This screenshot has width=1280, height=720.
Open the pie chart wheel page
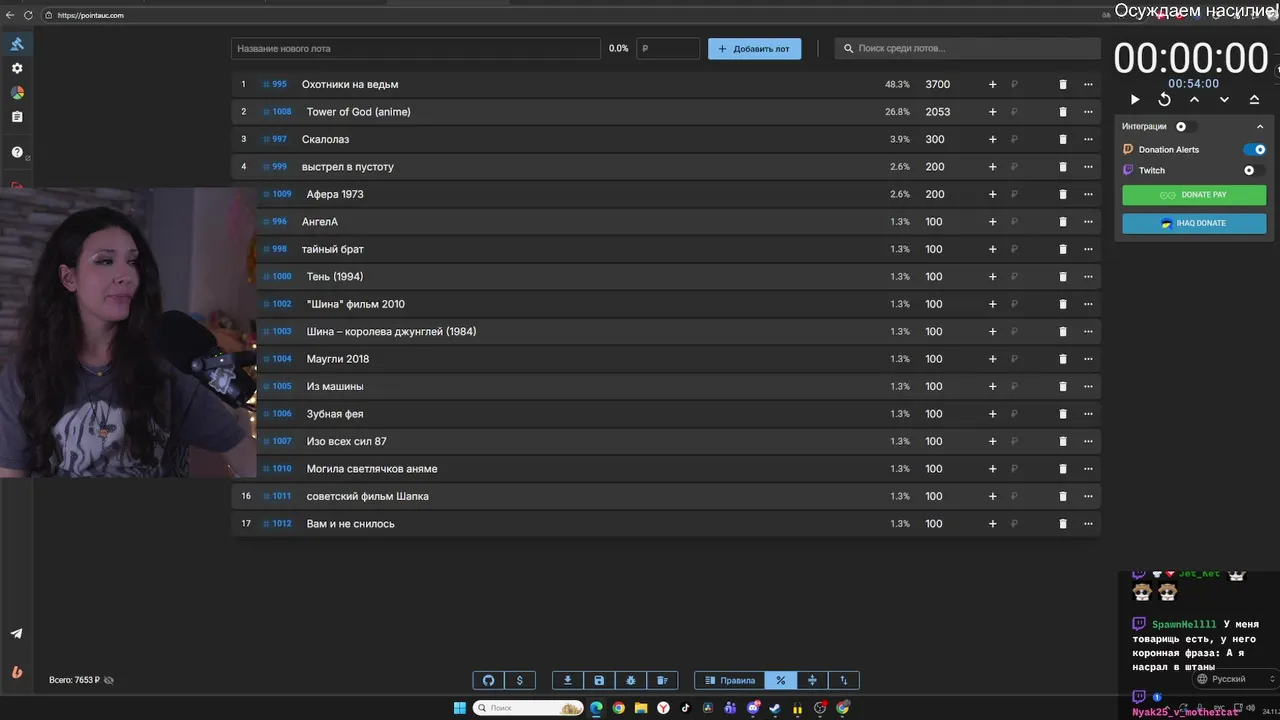(x=17, y=93)
